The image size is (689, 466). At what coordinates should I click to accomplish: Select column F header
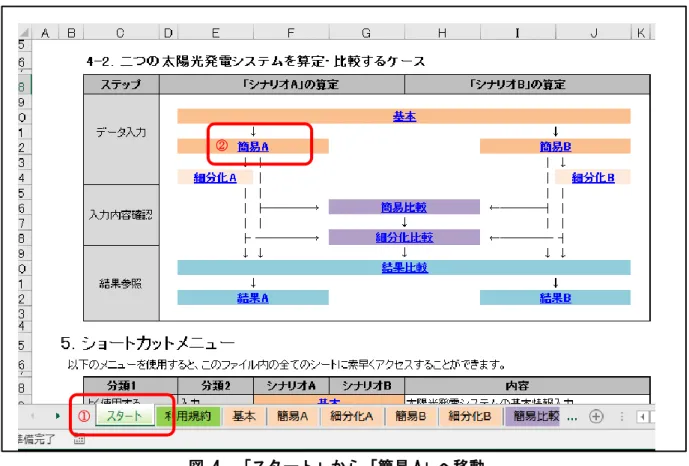tap(291, 33)
